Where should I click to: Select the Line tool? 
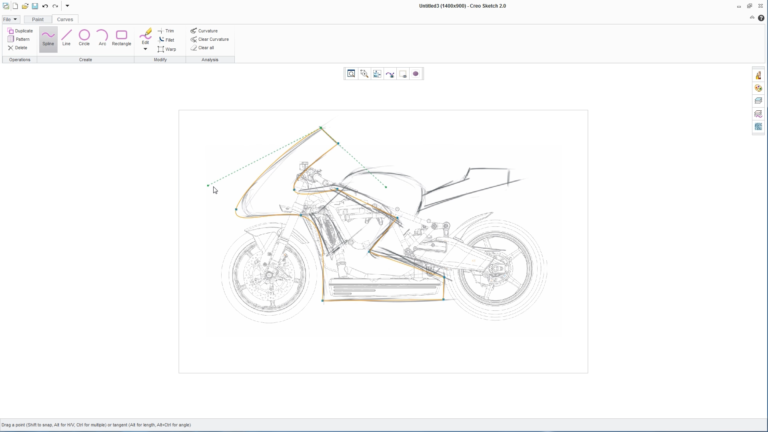pyautogui.click(x=66, y=38)
